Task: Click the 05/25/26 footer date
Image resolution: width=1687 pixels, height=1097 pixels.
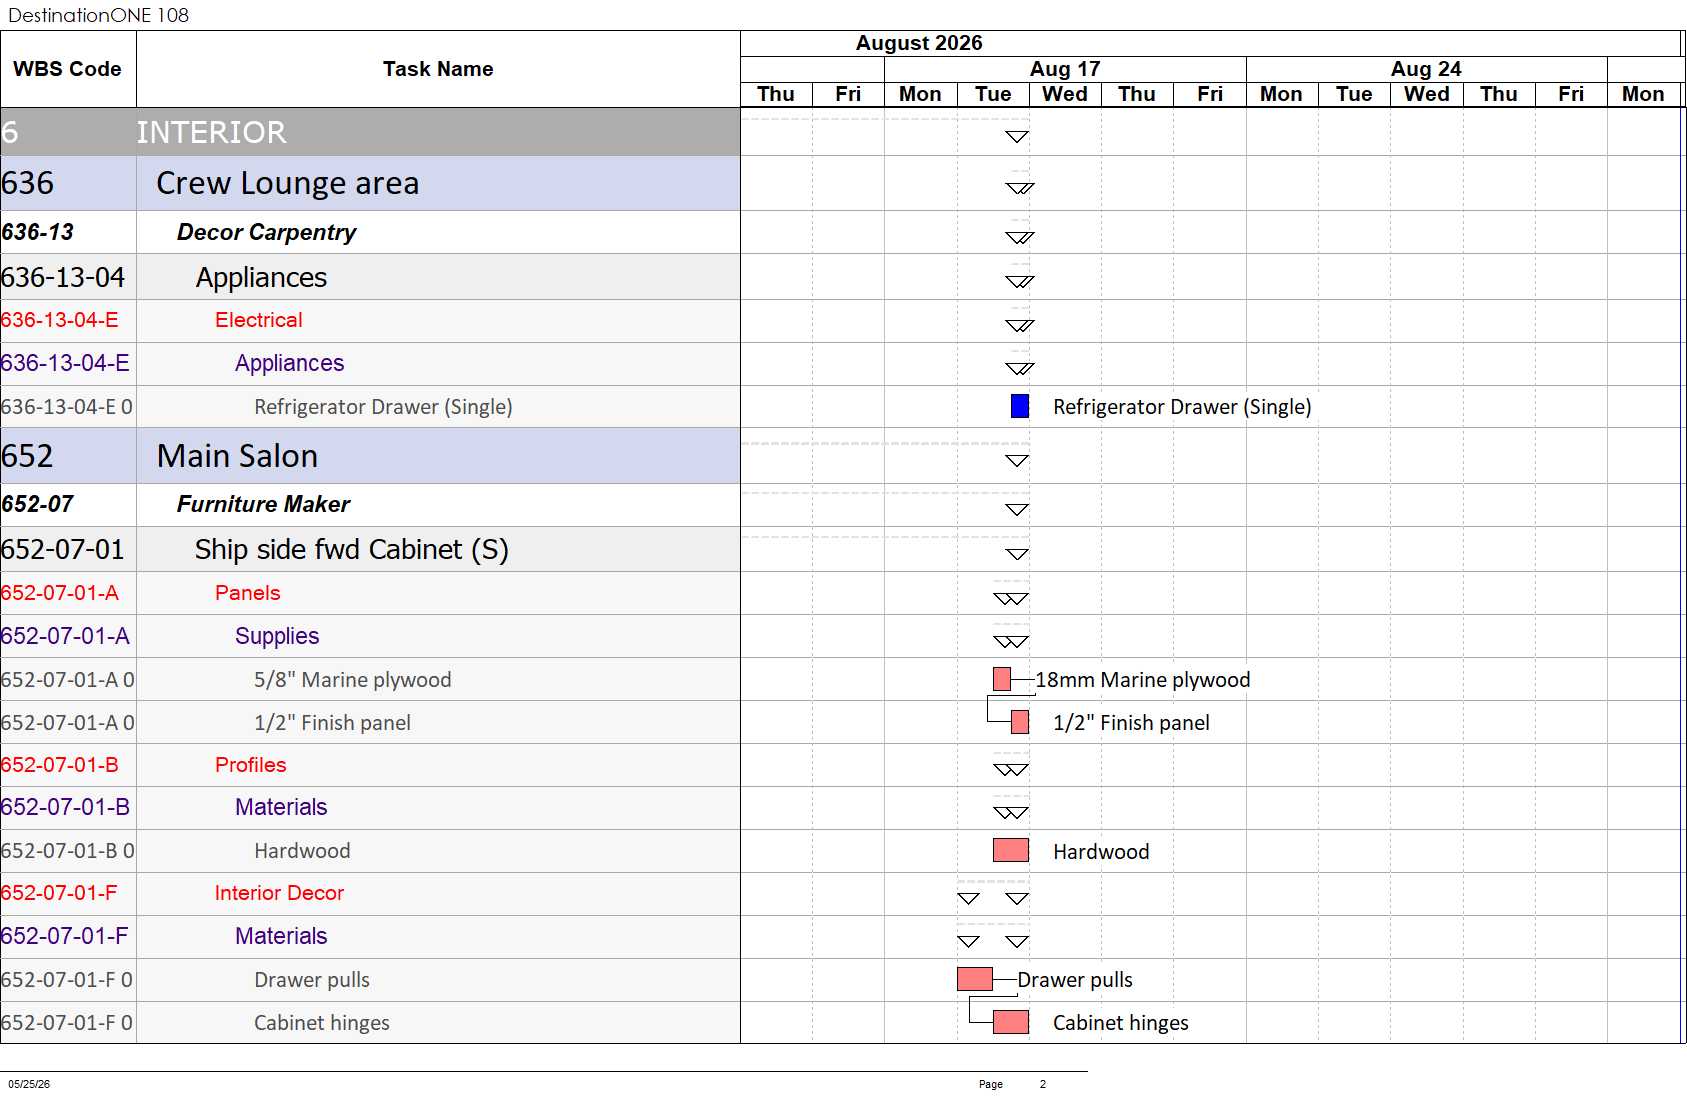Action: [x=29, y=1084]
